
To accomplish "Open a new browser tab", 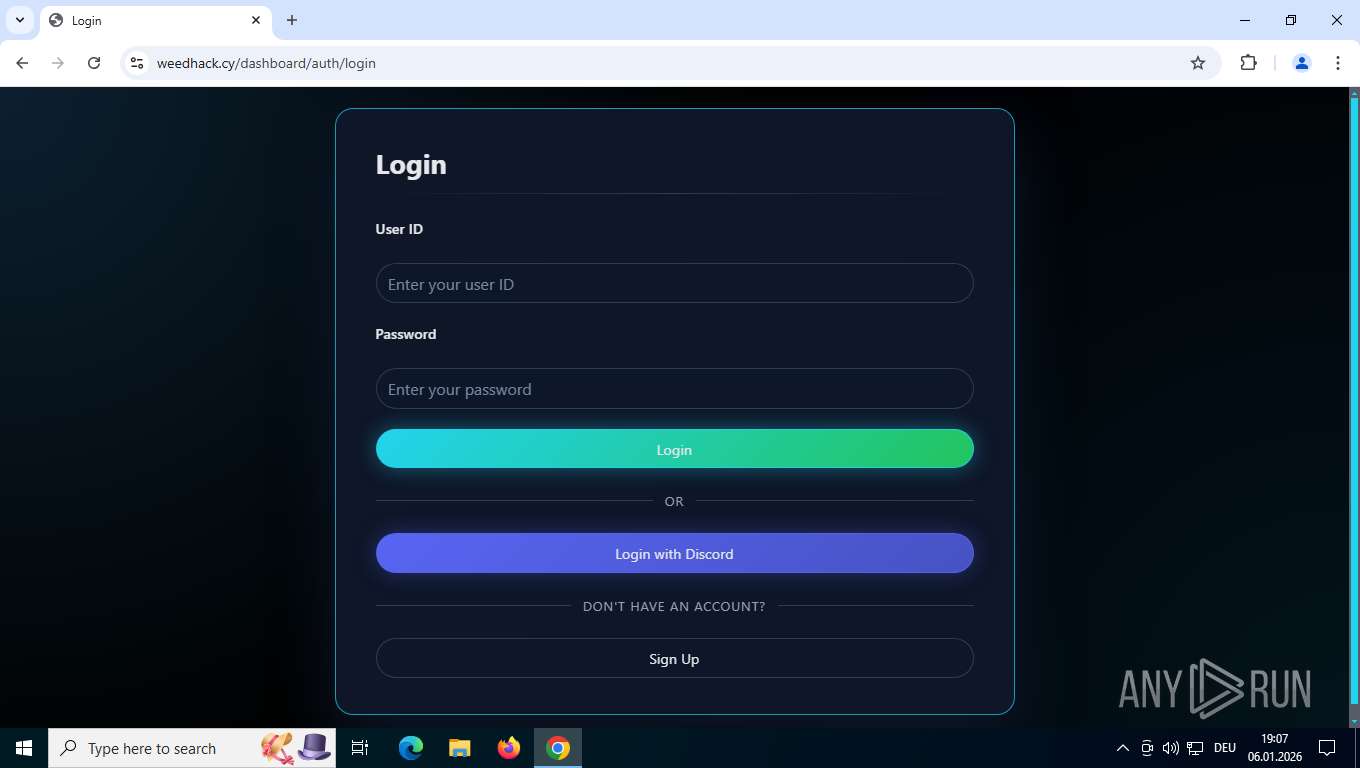I will coord(292,20).
